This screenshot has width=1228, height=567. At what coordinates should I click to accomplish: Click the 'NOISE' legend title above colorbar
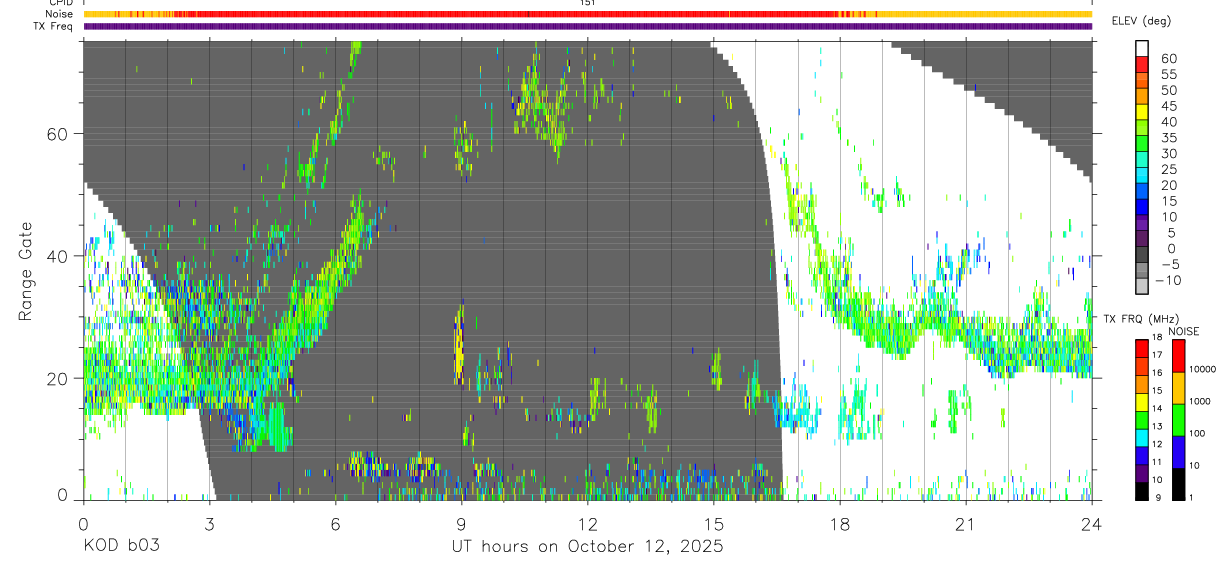click(x=1183, y=331)
